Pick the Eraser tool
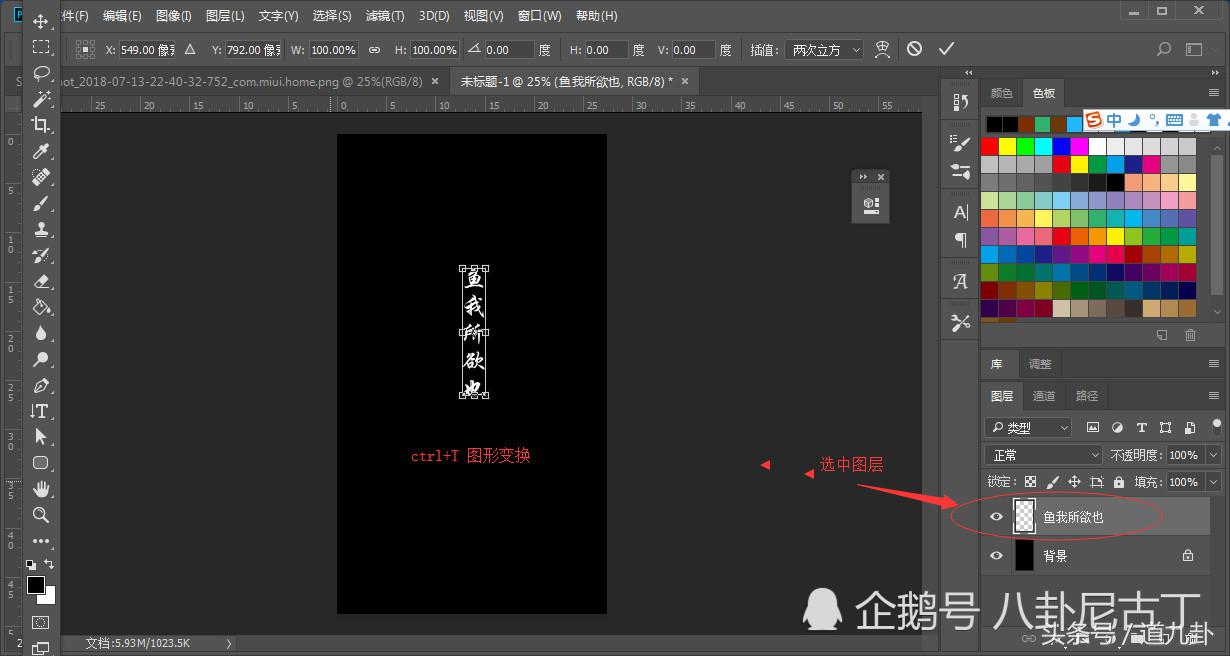This screenshot has width=1230, height=656. point(42,281)
